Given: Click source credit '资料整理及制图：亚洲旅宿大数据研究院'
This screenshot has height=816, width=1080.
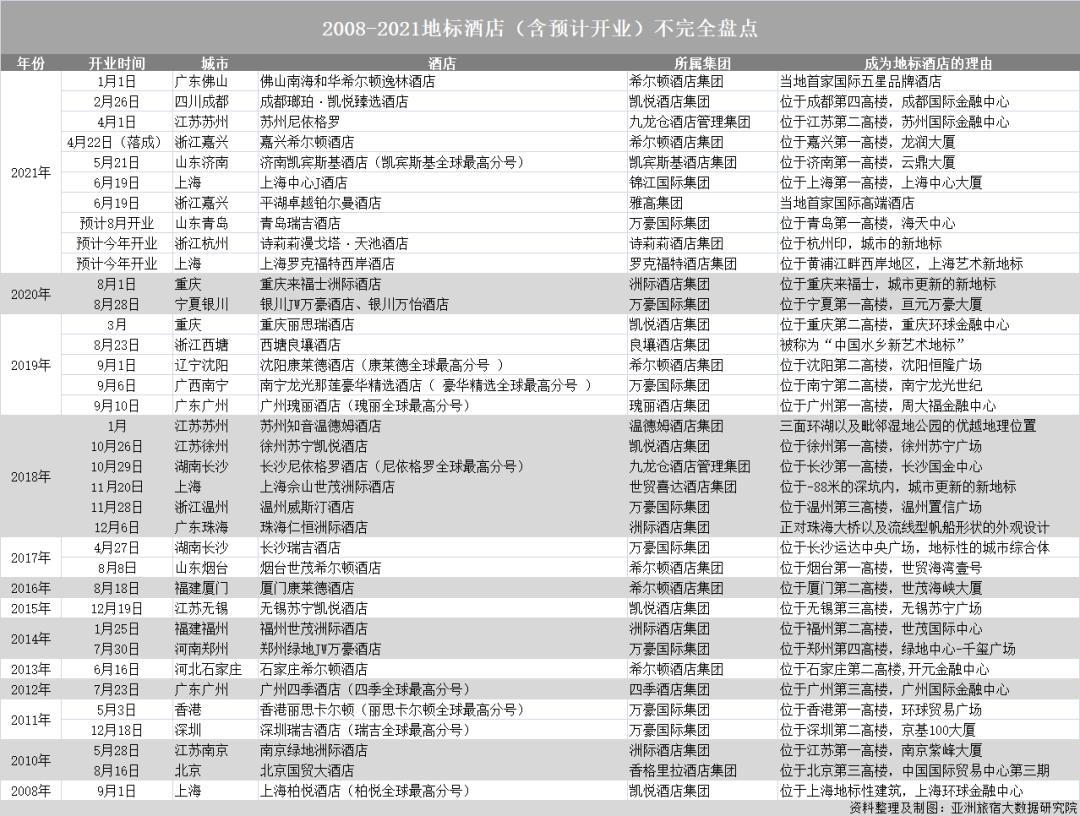Looking at the screenshot, I should (962, 808).
